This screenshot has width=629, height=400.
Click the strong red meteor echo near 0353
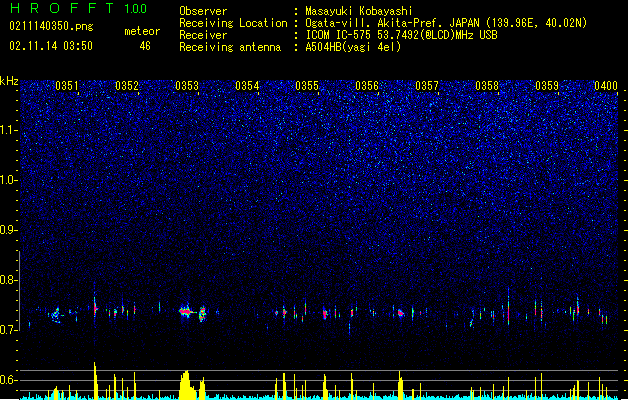coord(186,311)
